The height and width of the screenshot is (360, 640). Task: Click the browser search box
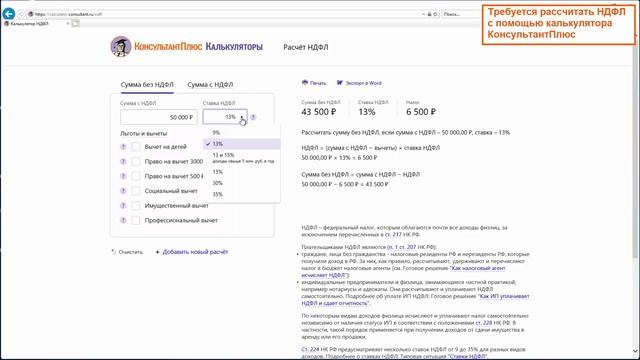pos(461,14)
